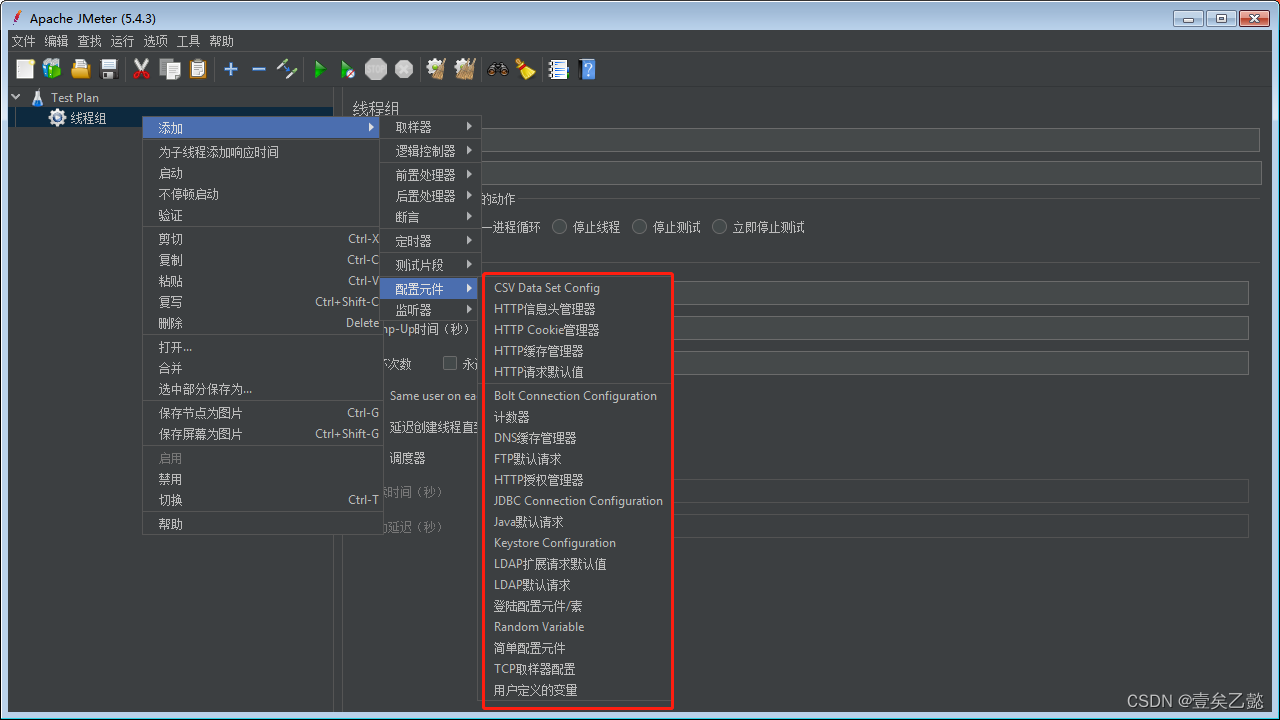
Task: Save the test plan using the Save icon
Action: [x=109, y=69]
